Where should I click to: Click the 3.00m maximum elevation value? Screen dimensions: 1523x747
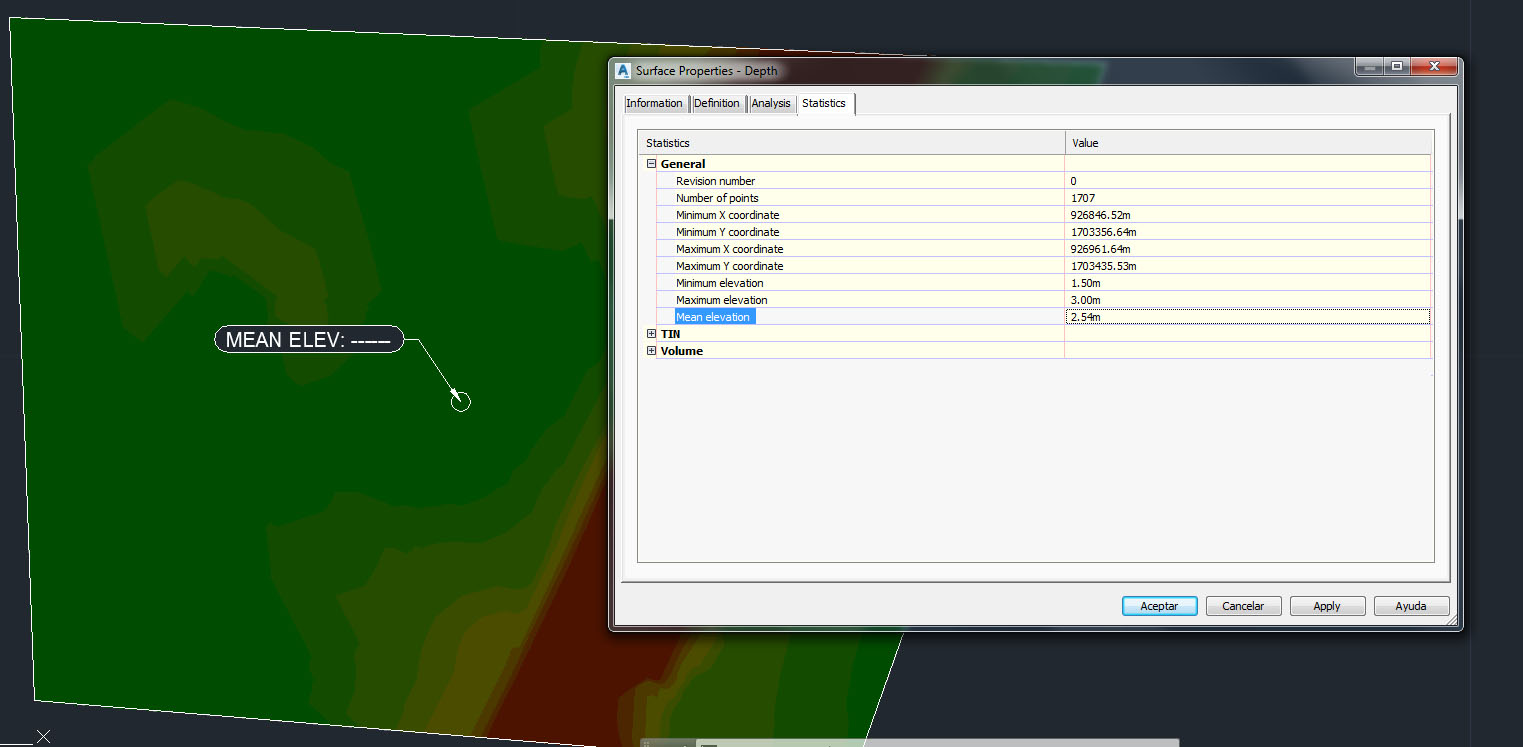pyautogui.click(x=1085, y=300)
